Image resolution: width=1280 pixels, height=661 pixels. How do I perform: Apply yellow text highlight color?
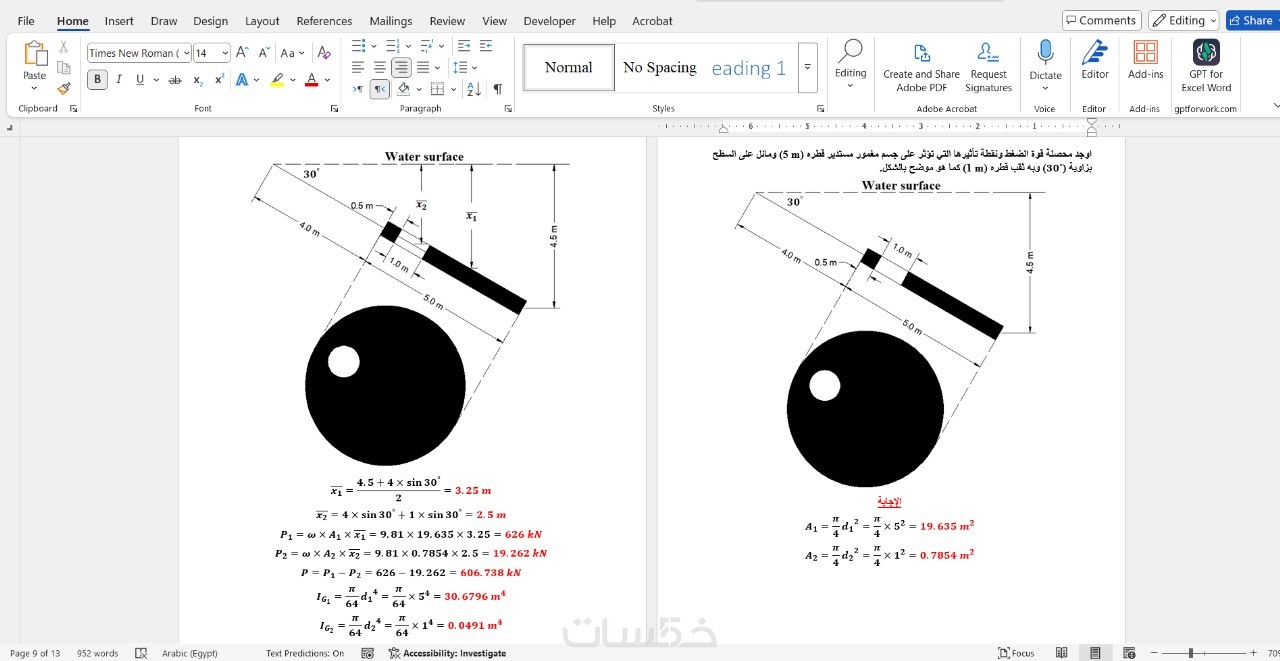click(x=277, y=80)
